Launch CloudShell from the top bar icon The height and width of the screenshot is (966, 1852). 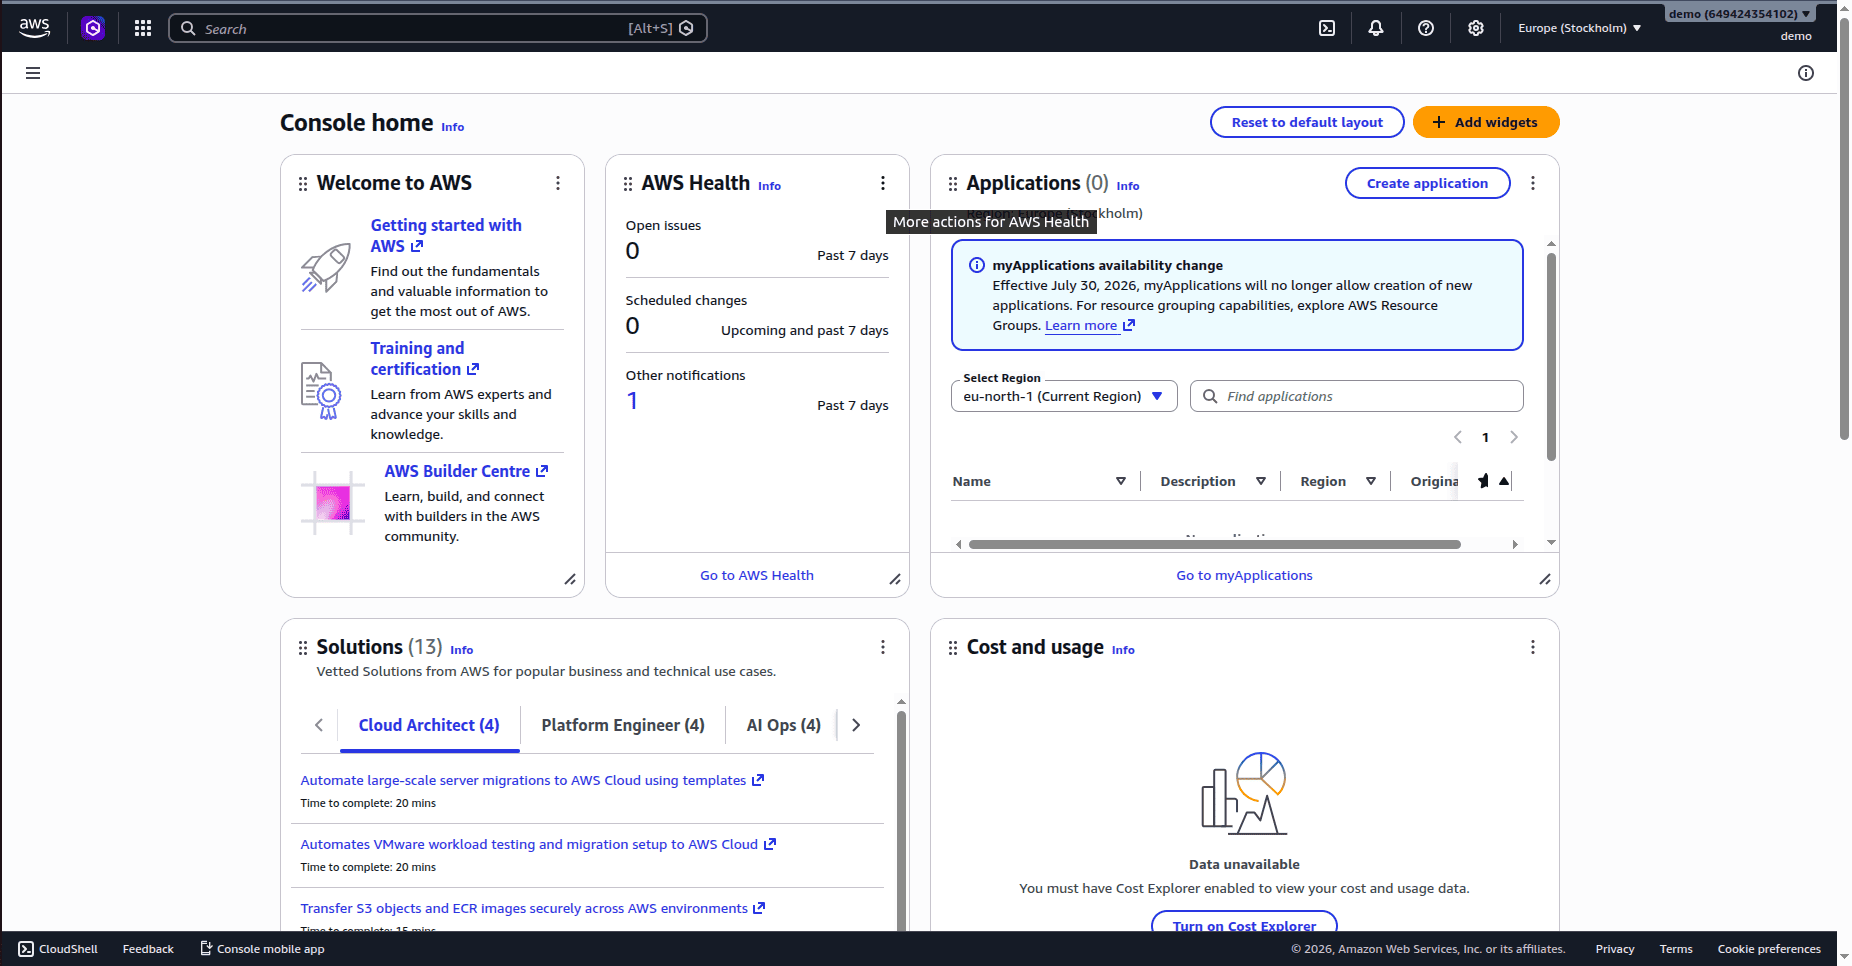(x=1327, y=28)
